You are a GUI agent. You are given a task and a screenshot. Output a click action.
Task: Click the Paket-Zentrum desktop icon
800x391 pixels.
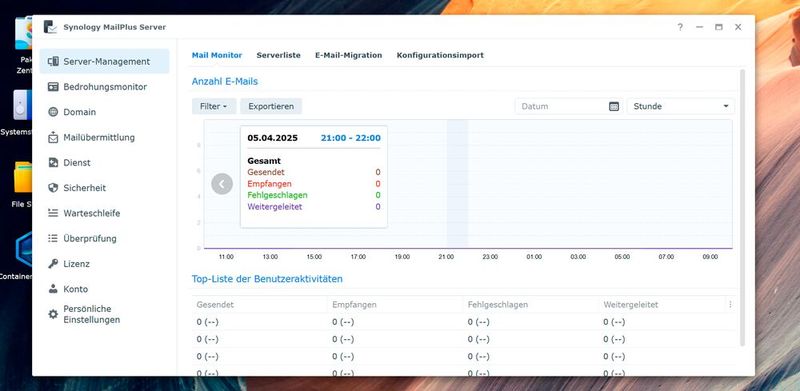(23, 34)
